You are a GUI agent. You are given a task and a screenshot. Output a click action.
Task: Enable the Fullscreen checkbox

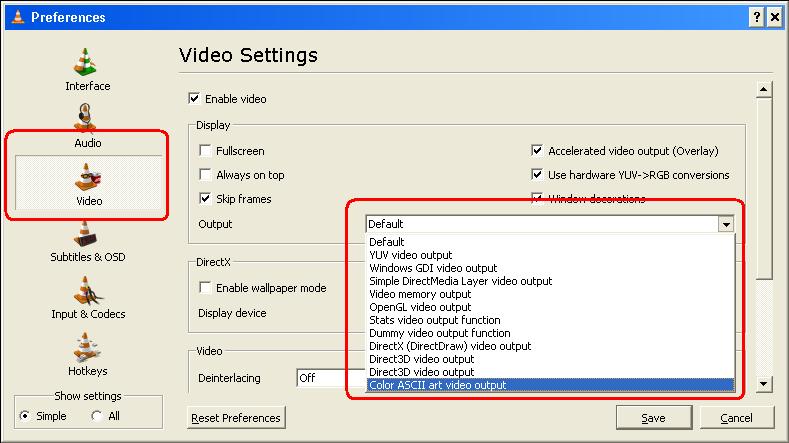click(x=205, y=150)
